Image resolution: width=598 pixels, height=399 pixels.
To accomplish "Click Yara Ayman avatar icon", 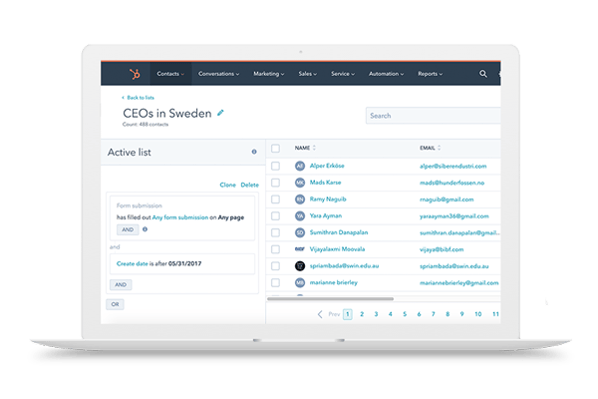I will (300, 216).
